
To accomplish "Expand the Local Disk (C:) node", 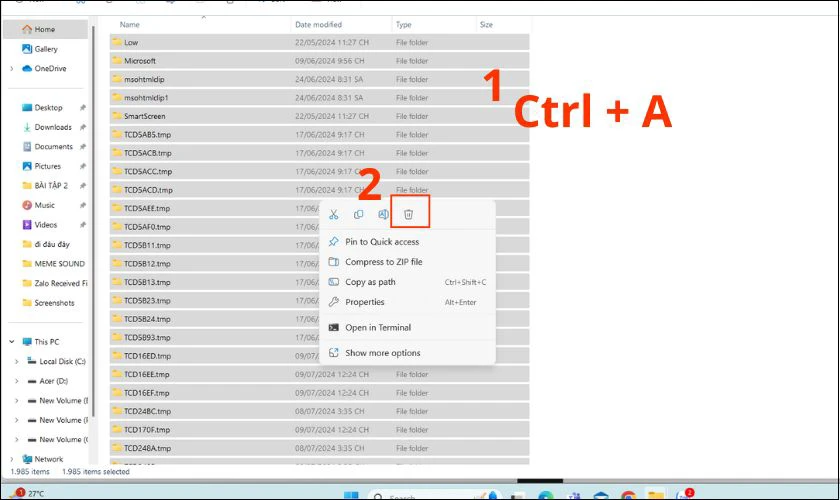I will point(17,361).
